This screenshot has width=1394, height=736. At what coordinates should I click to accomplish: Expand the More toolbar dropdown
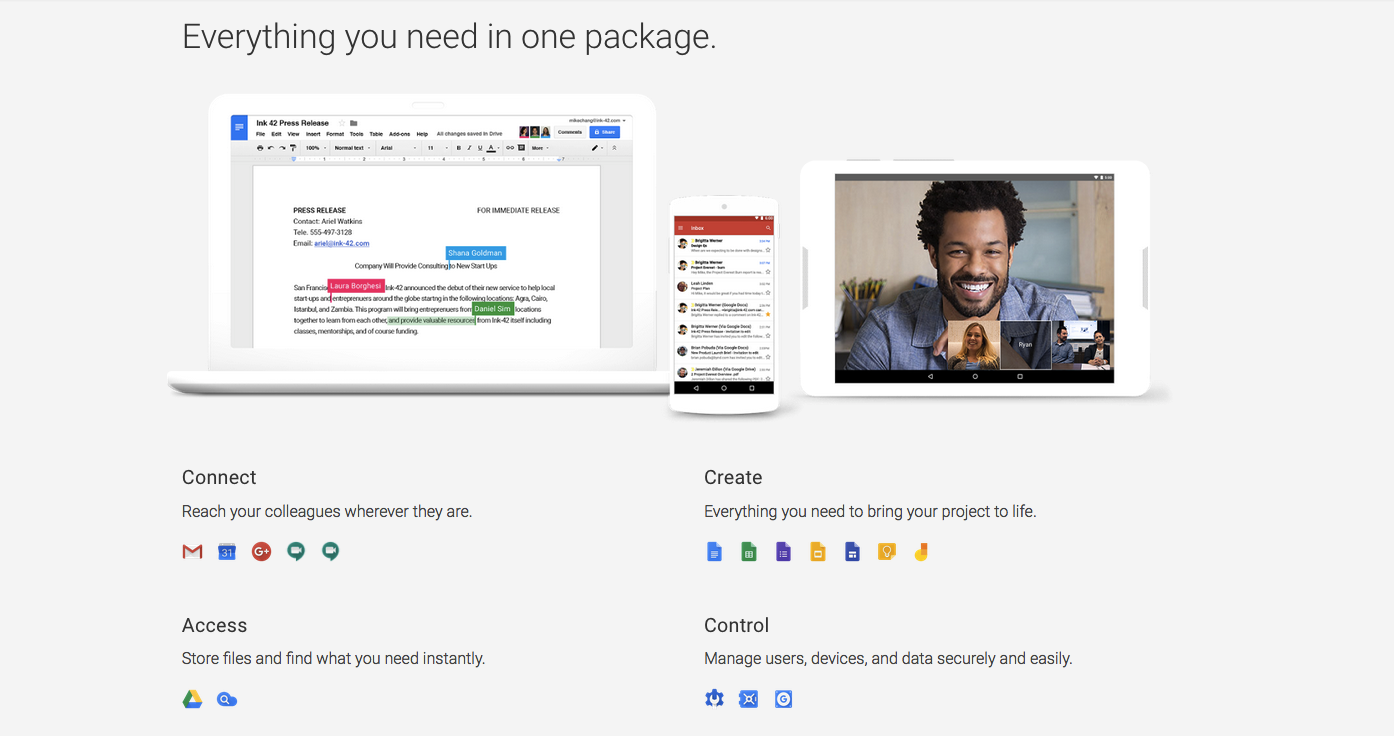pos(541,148)
